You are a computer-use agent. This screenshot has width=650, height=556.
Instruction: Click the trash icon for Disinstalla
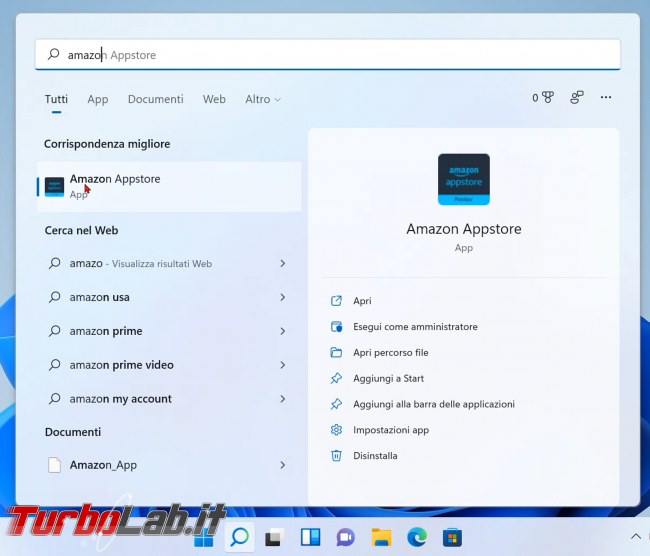(x=336, y=456)
